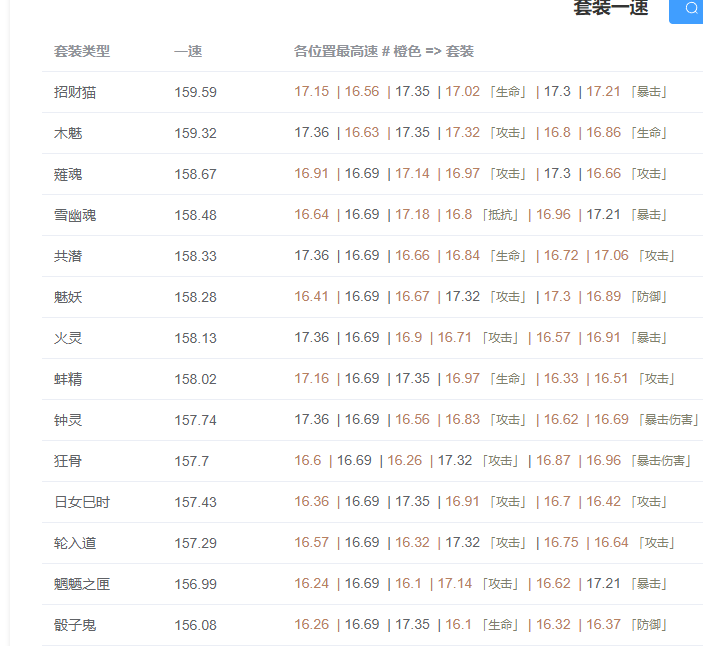Image resolution: width=703 pixels, height=646 pixels.
Task: Click 16.41 in the 魅妖 row
Action: pyautogui.click(x=311, y=296)
